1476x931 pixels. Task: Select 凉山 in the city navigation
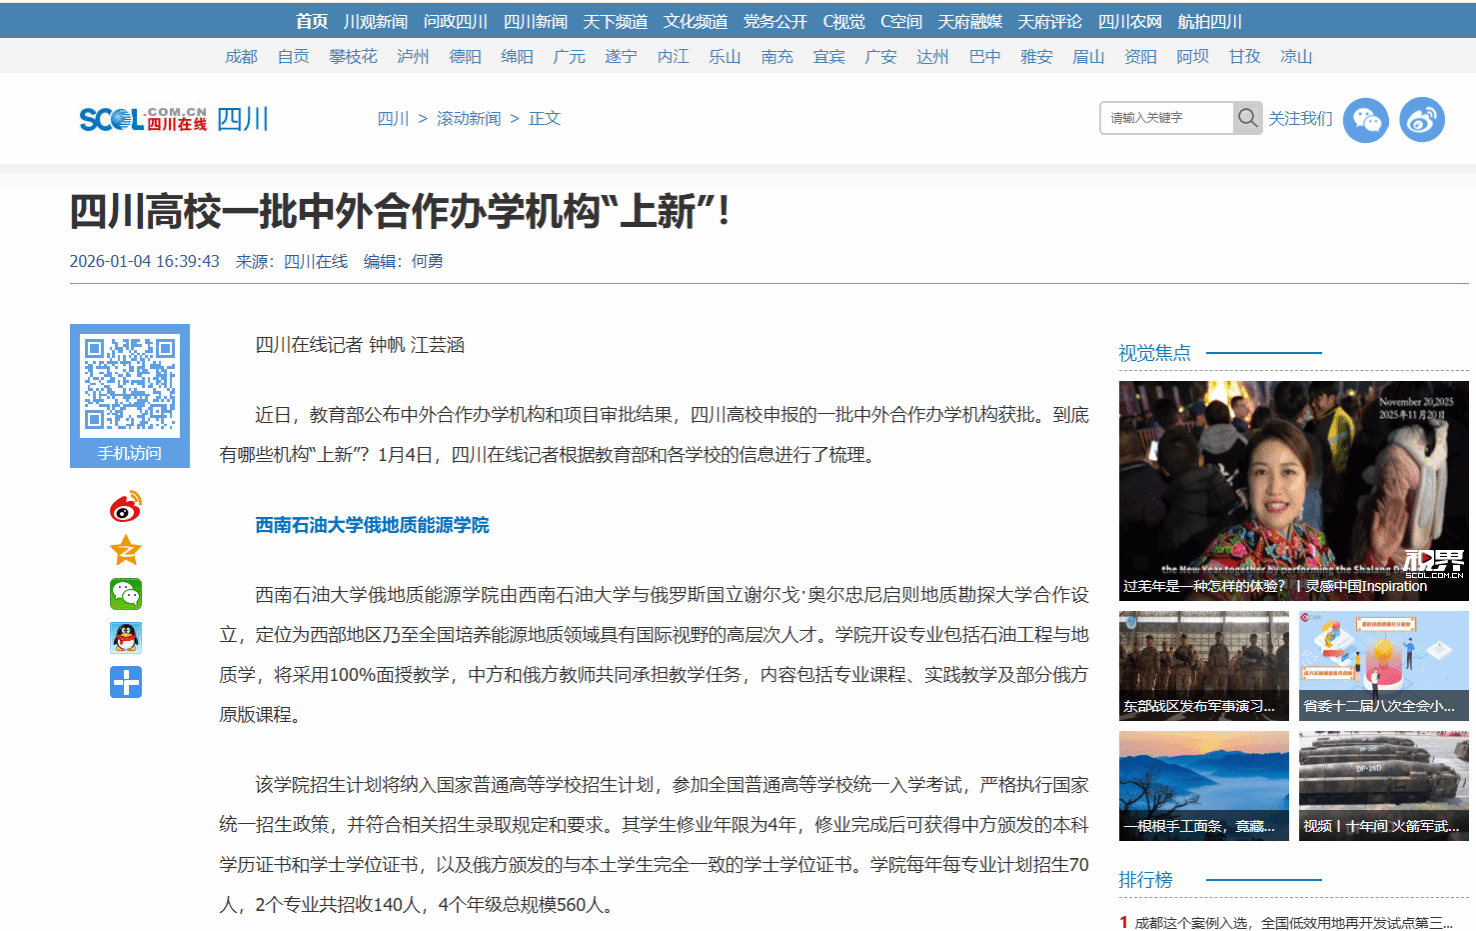1296,56
